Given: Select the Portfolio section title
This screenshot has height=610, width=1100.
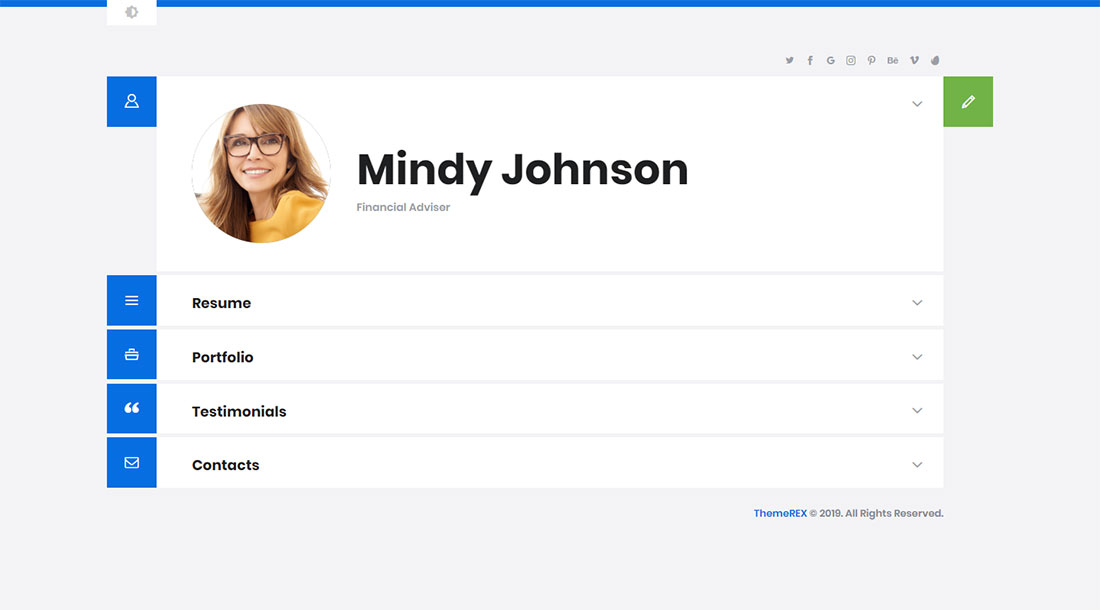Looking at the screenshot, I should pyautogui.click(x=222, y=357).
